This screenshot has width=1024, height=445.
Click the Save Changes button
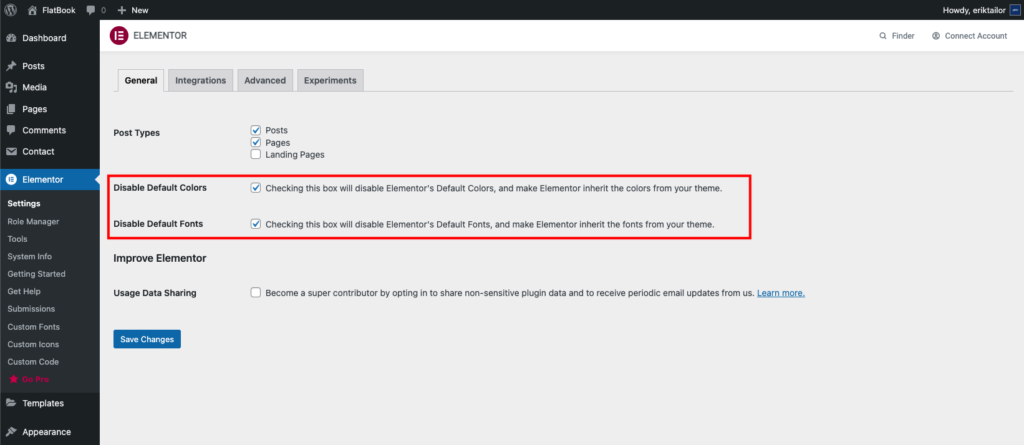147,339
